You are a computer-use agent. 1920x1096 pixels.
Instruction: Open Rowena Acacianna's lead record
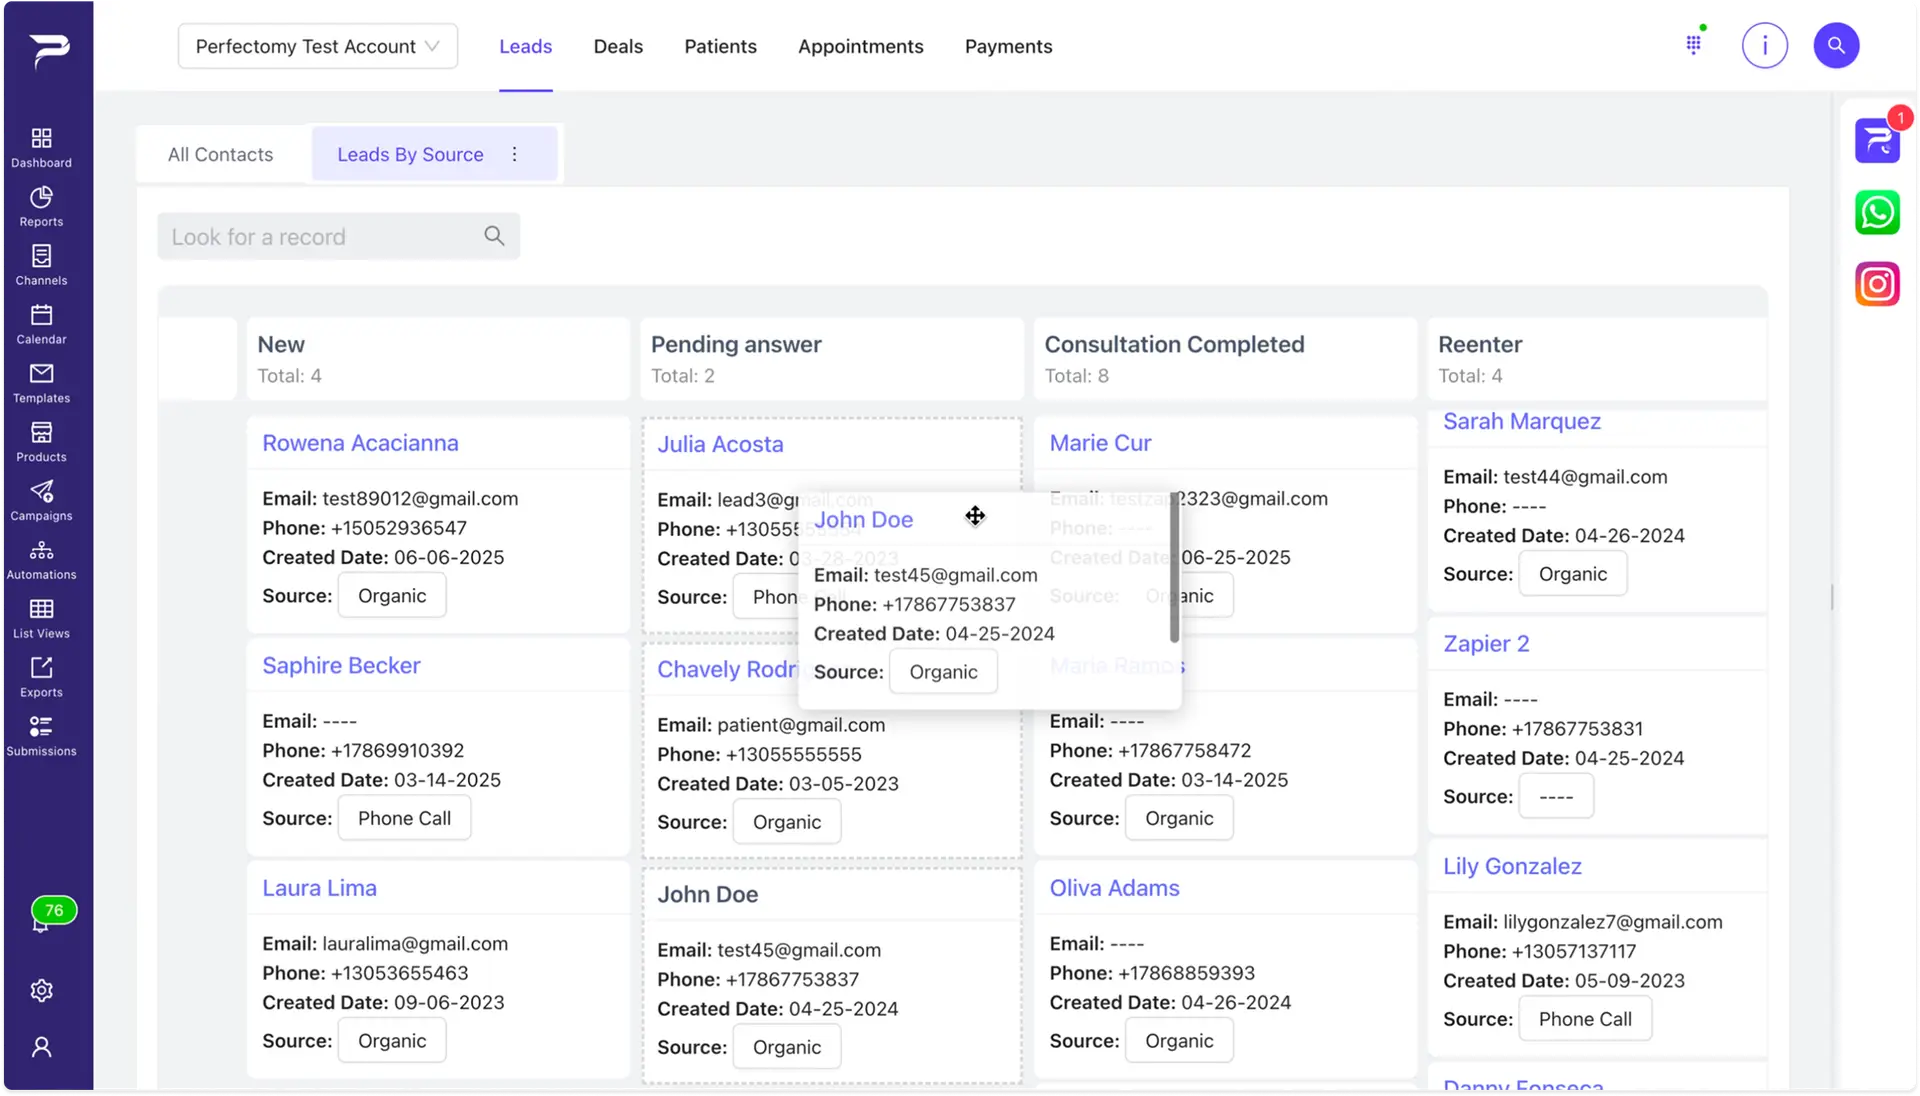point(360,443)
